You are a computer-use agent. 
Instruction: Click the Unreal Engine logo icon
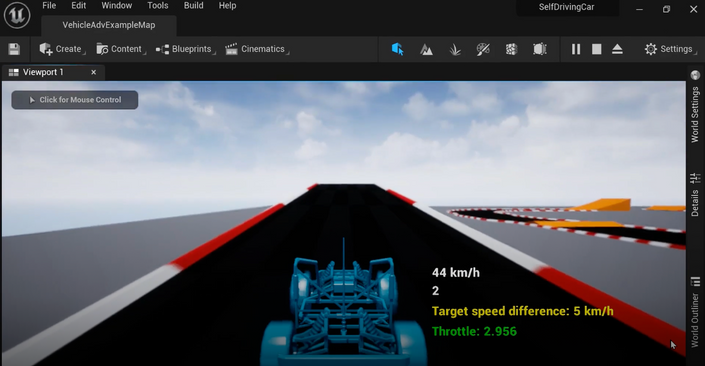coord(17,15)
